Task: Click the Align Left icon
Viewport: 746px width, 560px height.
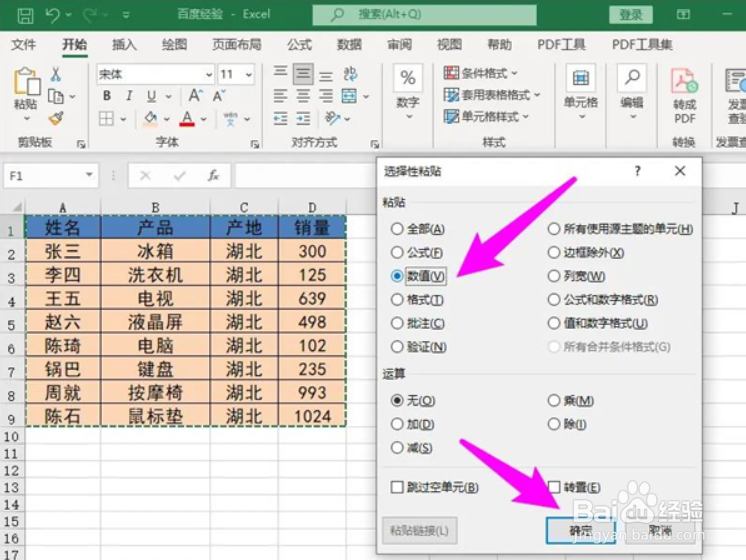Action: click(x=280, y=97)
